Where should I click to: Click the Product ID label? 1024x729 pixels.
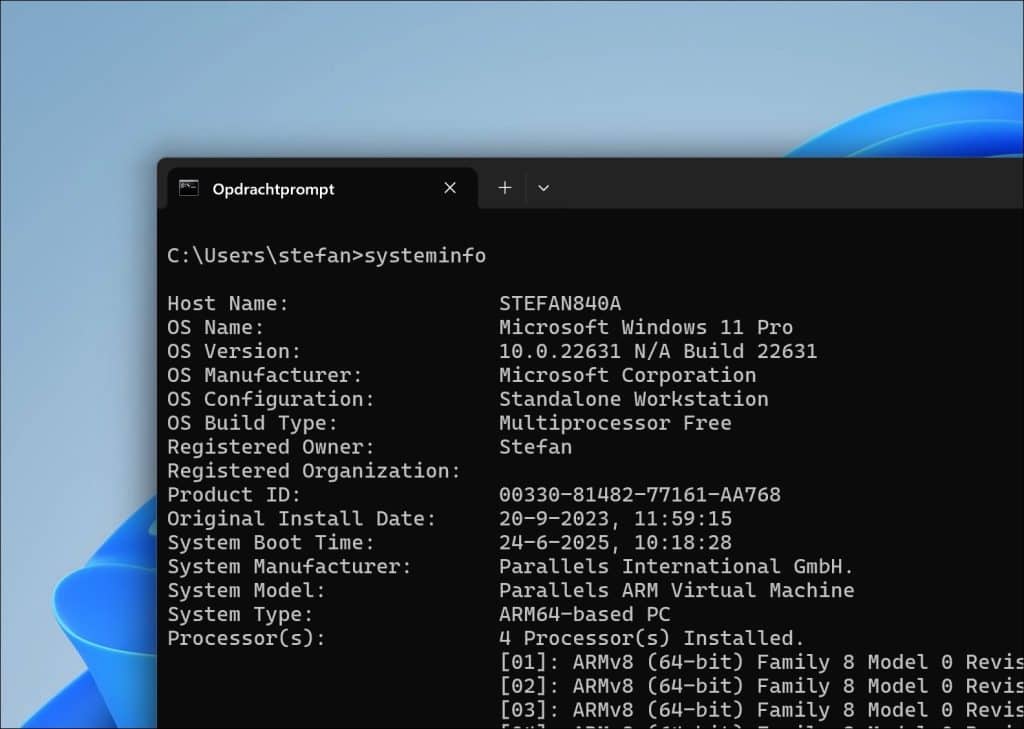click(x=234, y=494)
